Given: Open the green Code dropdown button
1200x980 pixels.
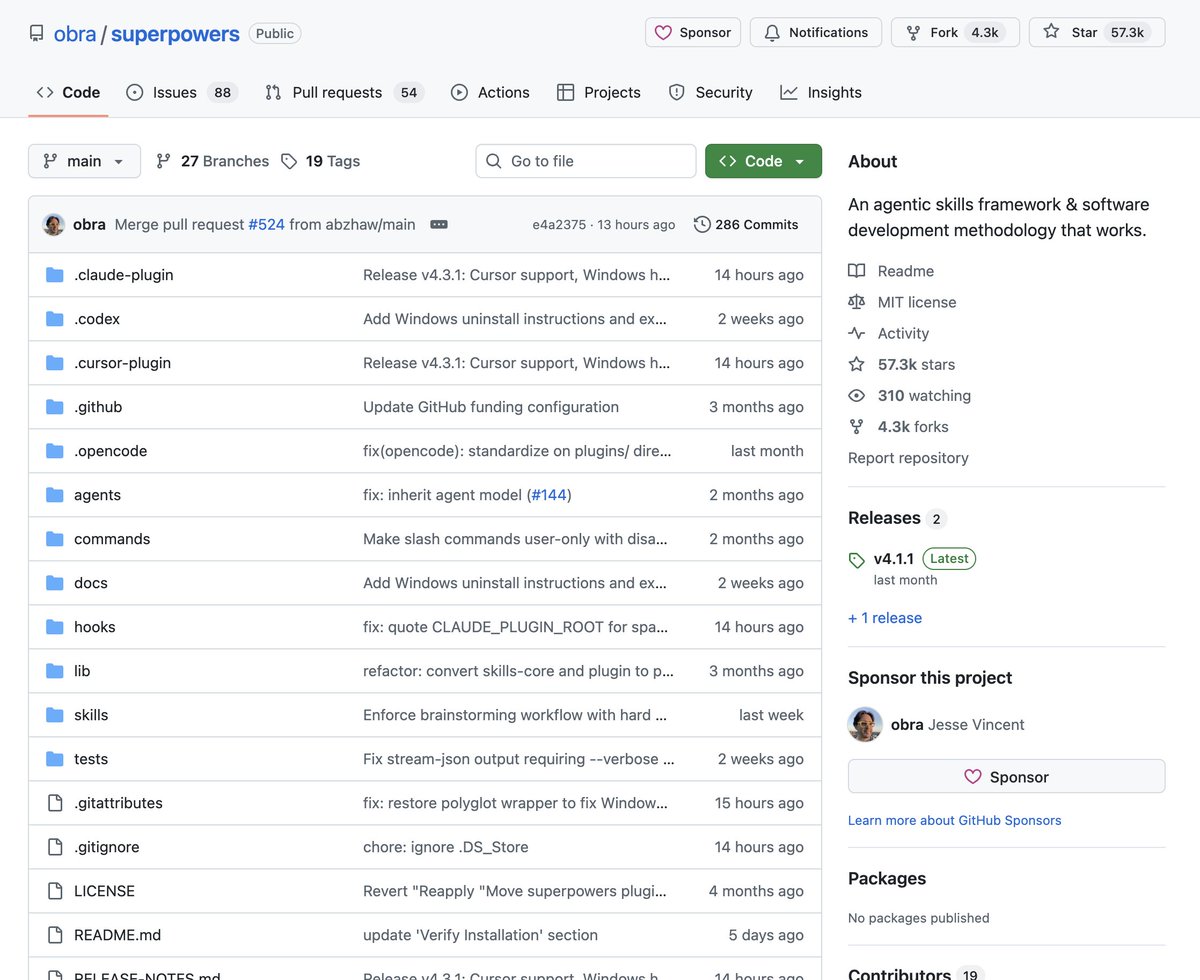Looking at the screenshot, I should tap(763, 161).
